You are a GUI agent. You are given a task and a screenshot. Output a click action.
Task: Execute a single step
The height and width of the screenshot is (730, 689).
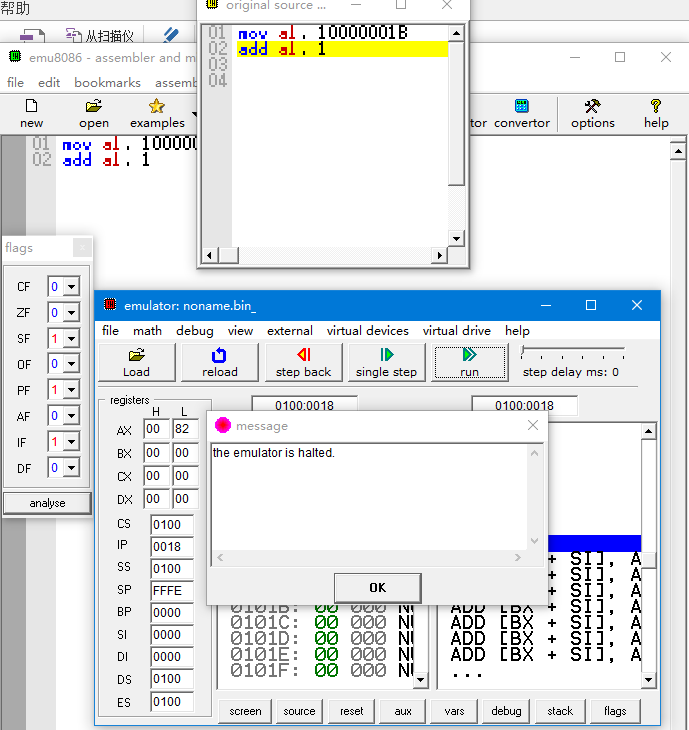pyautogui.click(x=386, y=363)
